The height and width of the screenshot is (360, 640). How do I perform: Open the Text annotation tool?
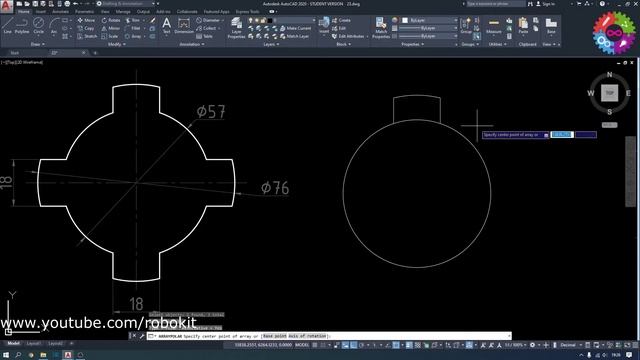166,25
